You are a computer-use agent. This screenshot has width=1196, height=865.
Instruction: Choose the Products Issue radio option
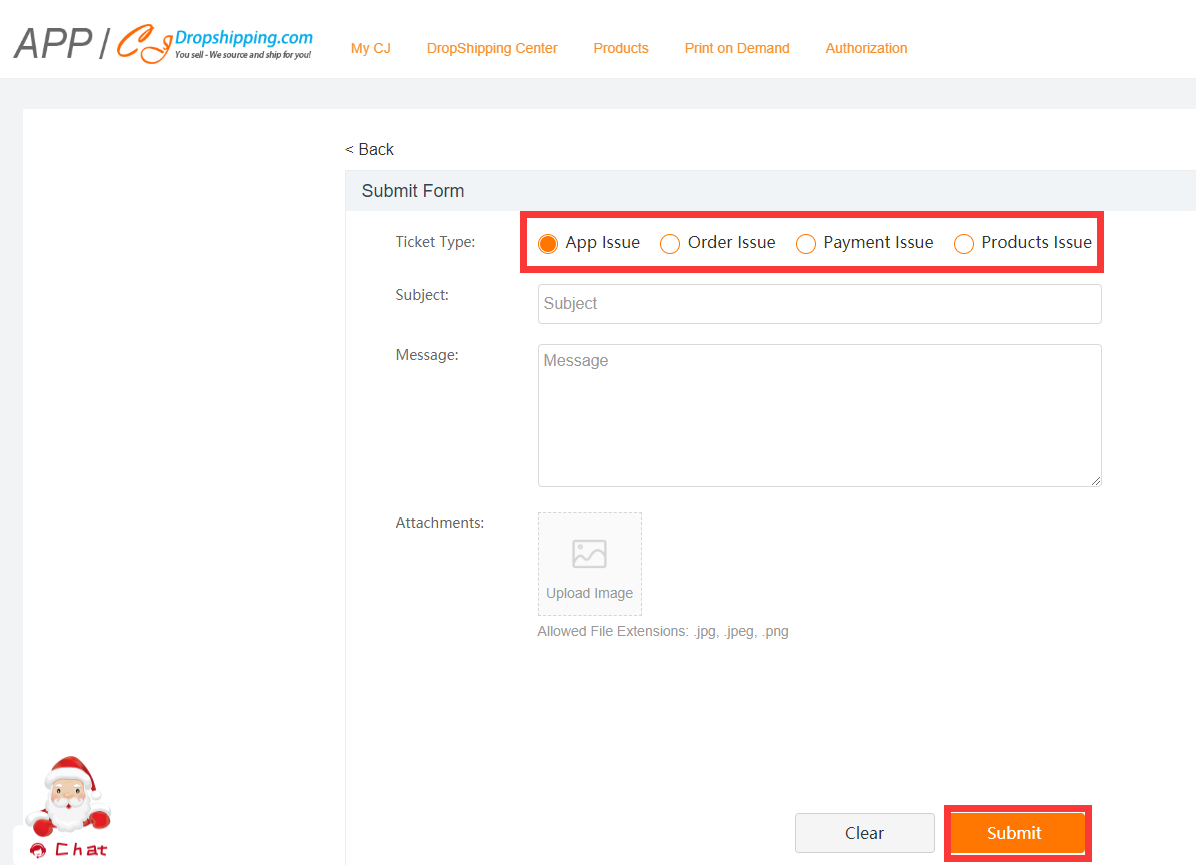tap(963, 243)
